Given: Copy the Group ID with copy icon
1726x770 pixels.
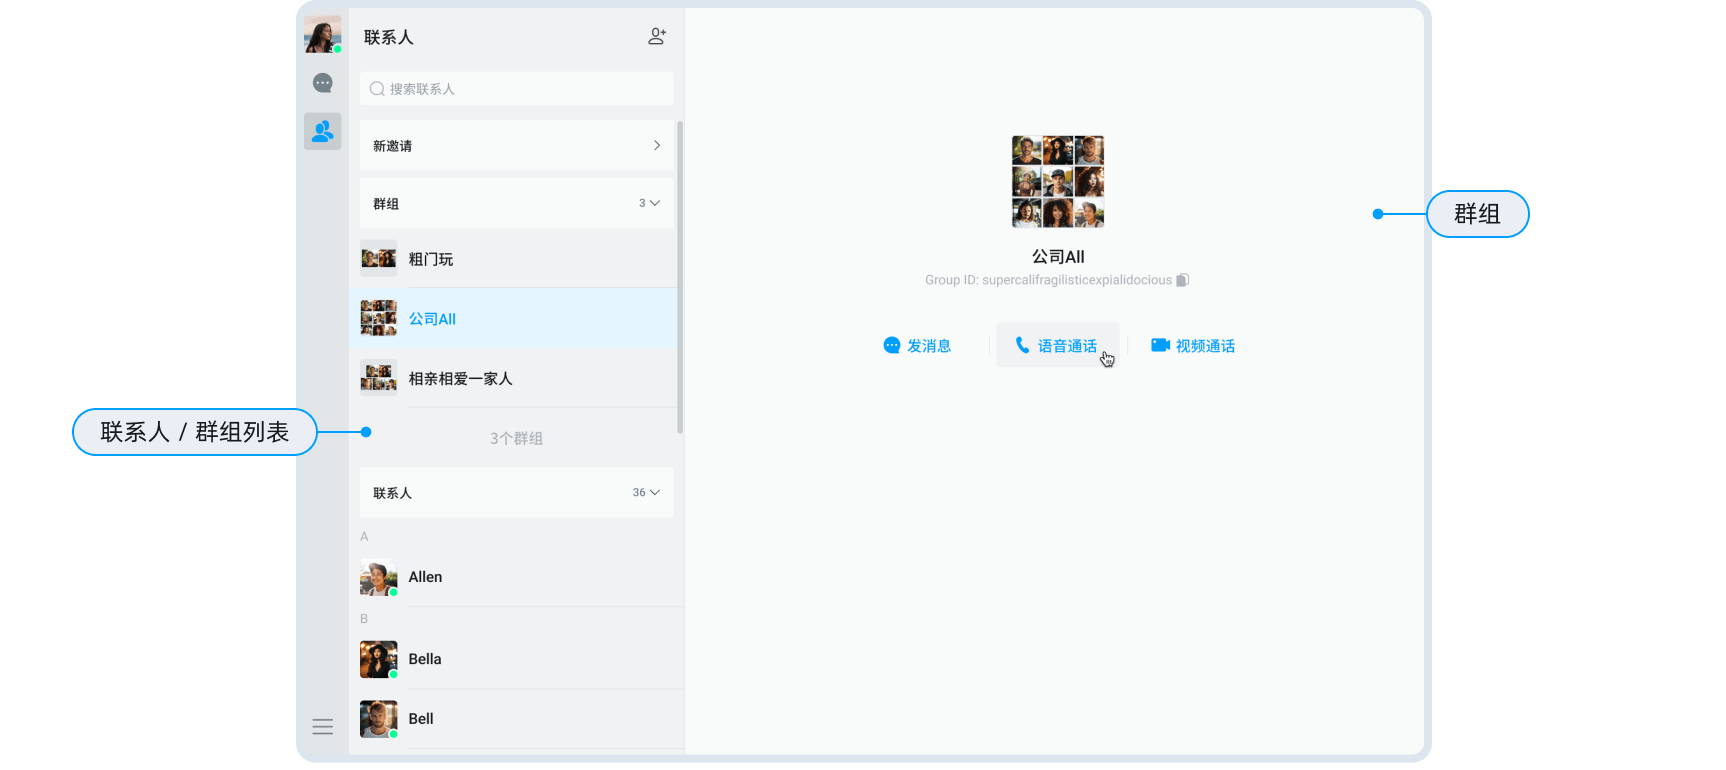Looking at the screenshot, I should [1182, 280].
